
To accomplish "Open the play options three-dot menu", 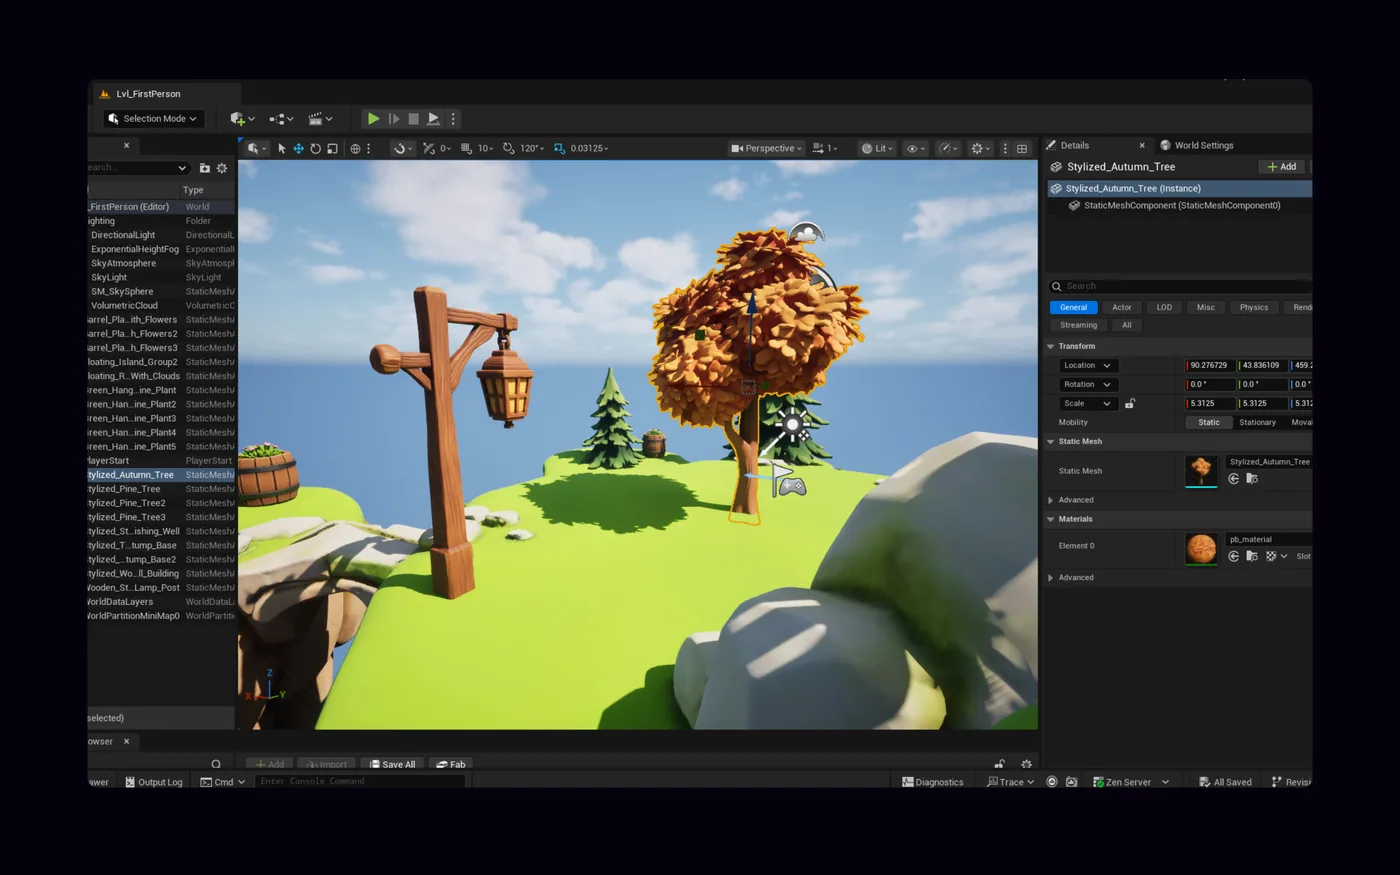I will click(453, 119).
